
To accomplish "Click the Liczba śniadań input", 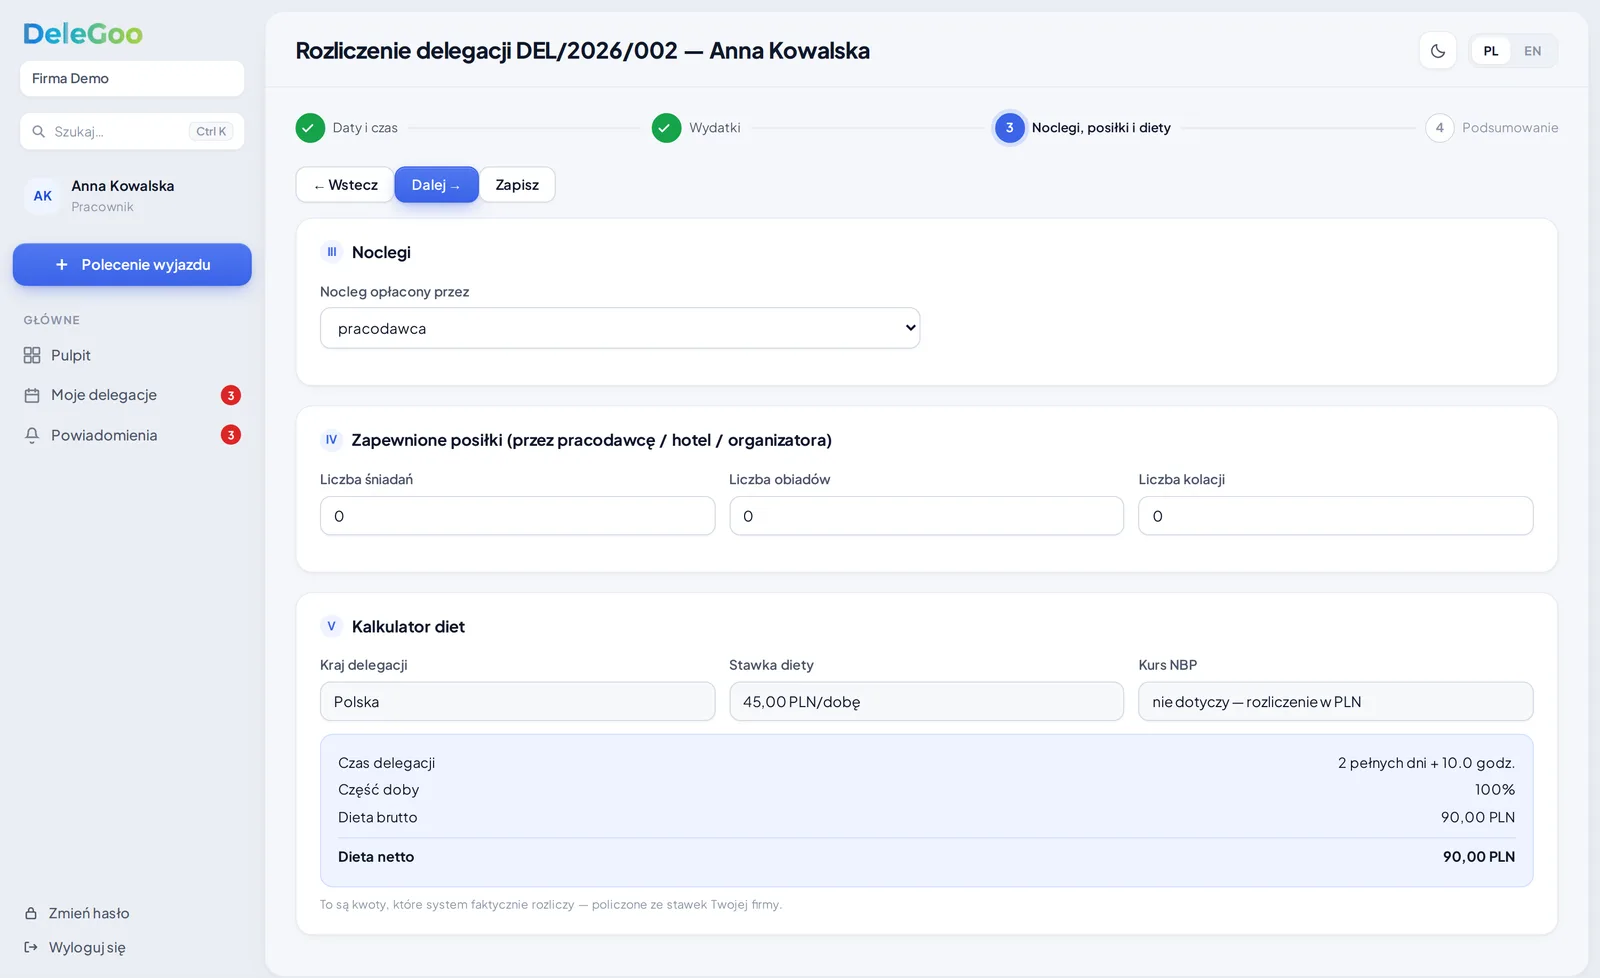I will tap(517, 516).
